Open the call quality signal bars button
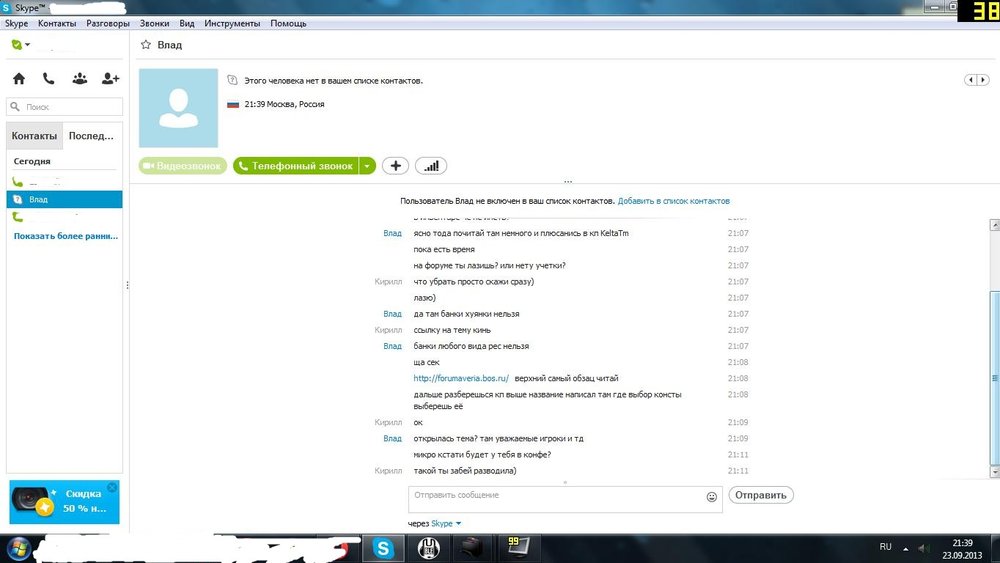This screenshot has width=1000, height=563. click(x=431, y=166)
